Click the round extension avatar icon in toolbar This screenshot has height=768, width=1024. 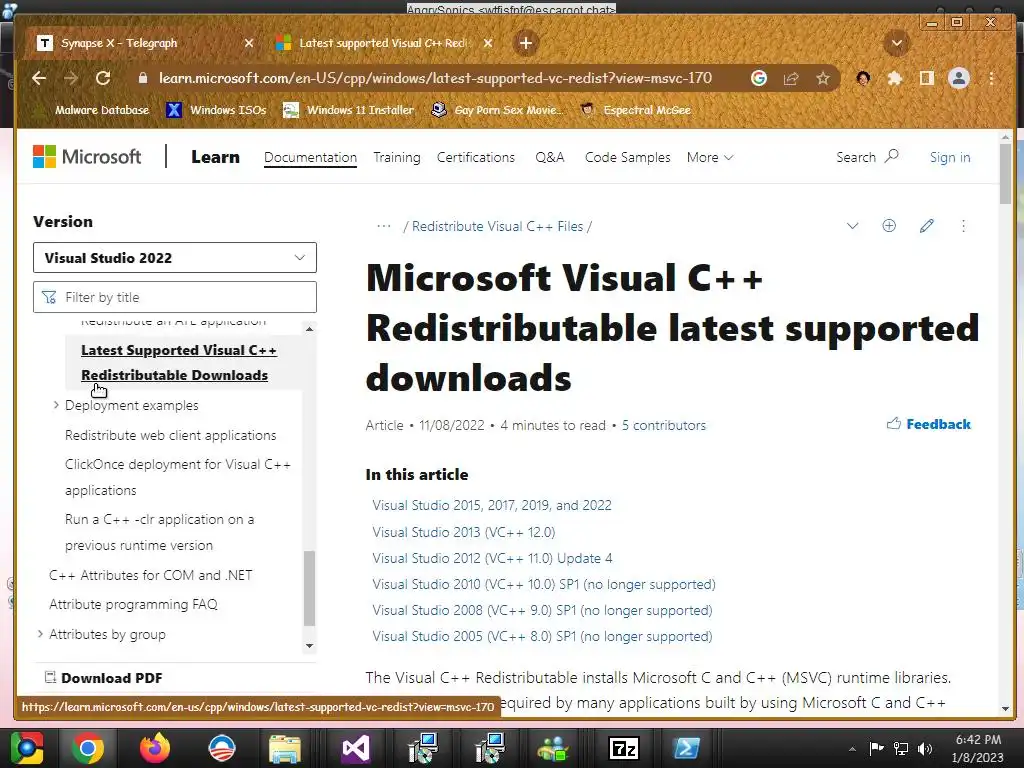click(863, 78)
